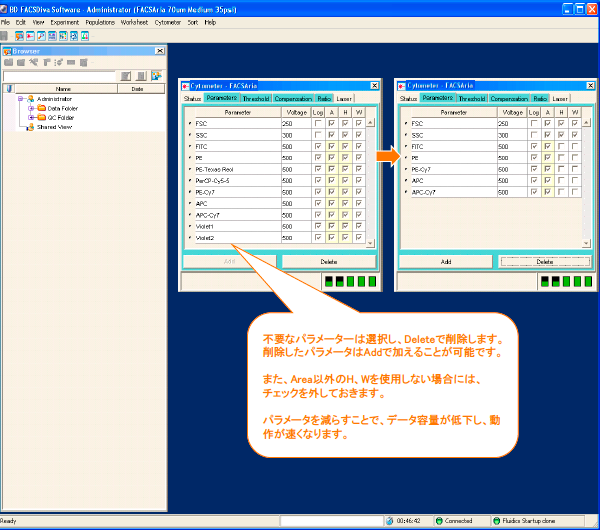The width and height of the screenshot is (600, 530).
Task: Switch to Compensation tab in right Cytometer window
Action: (509, 98)
